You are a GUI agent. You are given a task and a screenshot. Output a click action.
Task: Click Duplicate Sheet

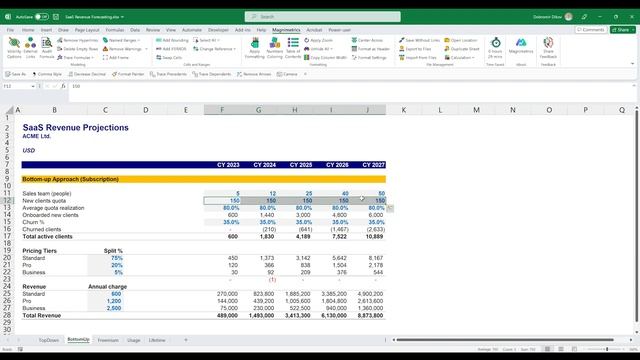pos(462,49)
